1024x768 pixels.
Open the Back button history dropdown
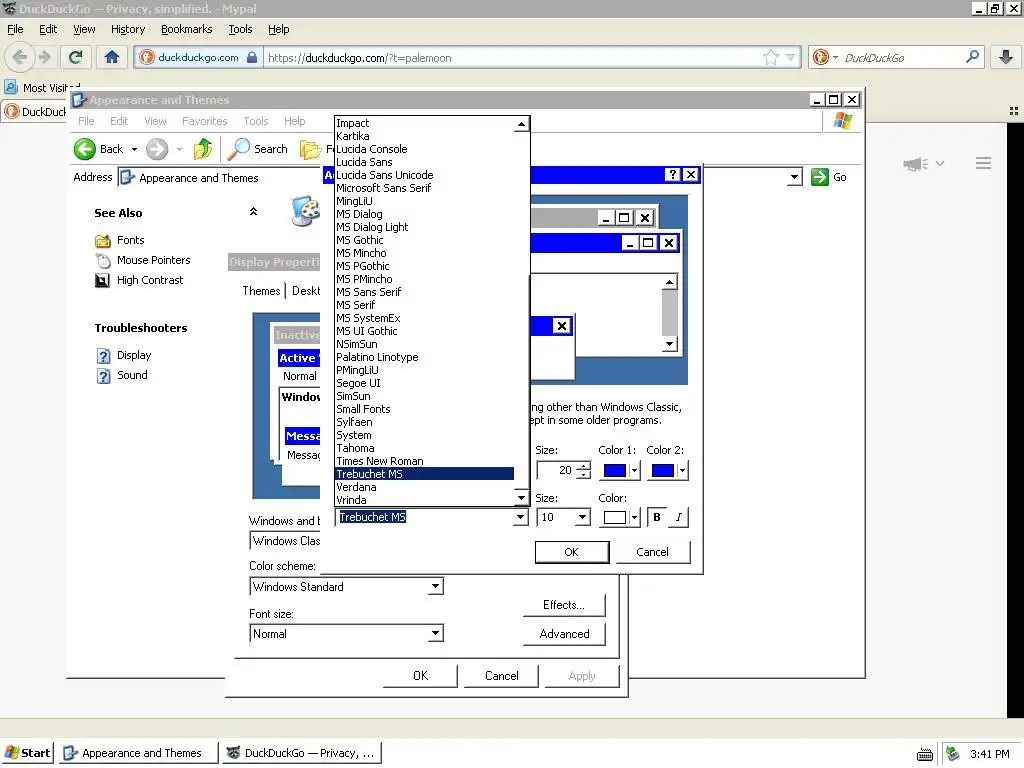135,150
